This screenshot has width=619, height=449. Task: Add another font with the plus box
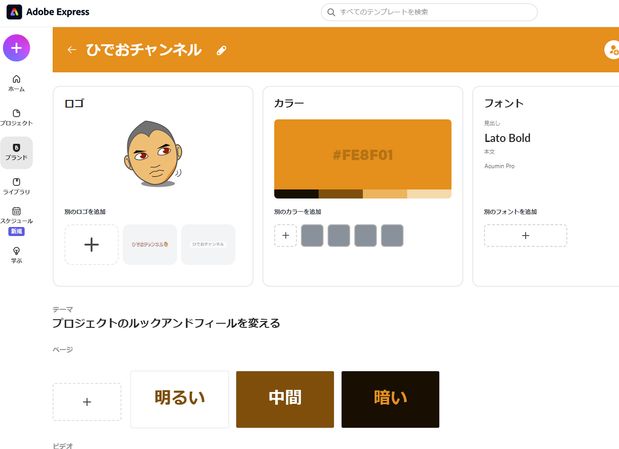pos(525,235)
